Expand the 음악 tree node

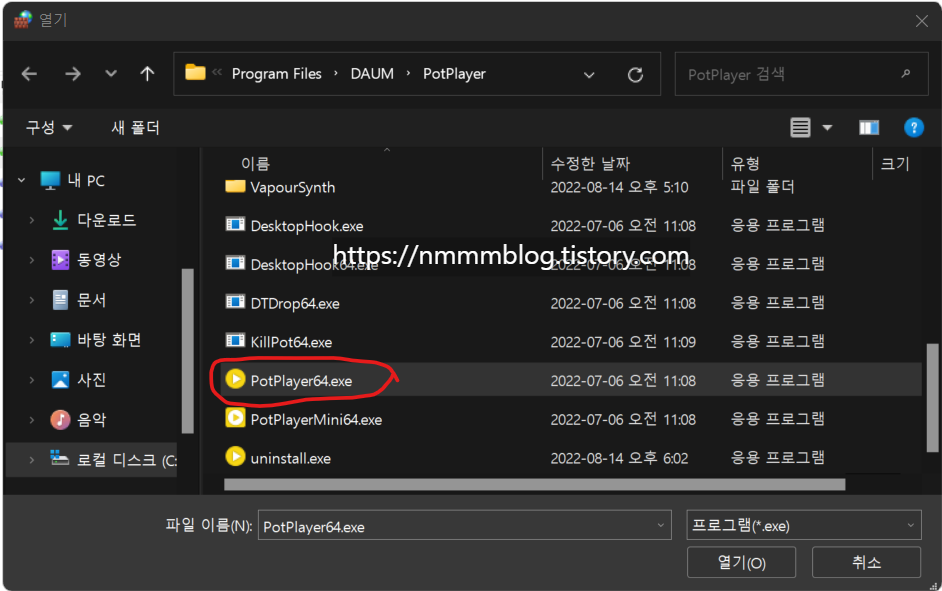pos(32,420)
